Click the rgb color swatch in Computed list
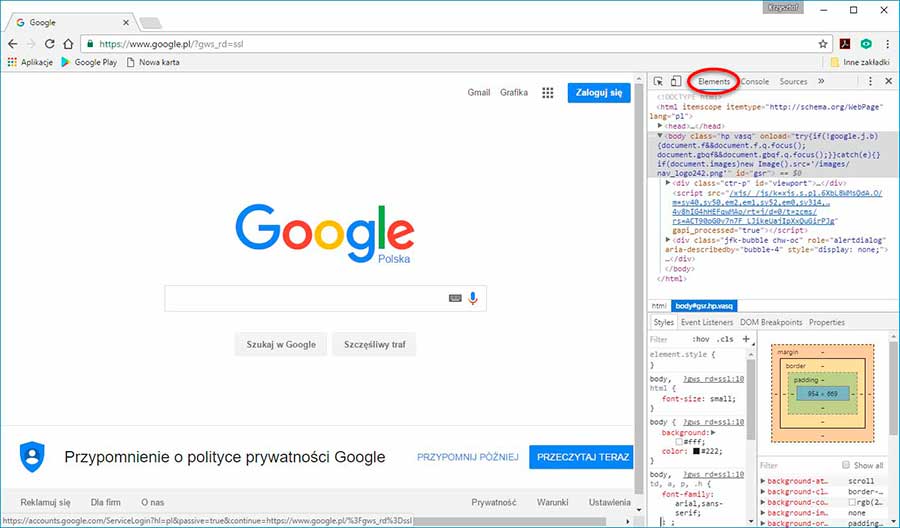Image resolution: width=900 pixels, height=528 pixels. tap(852, 502)
